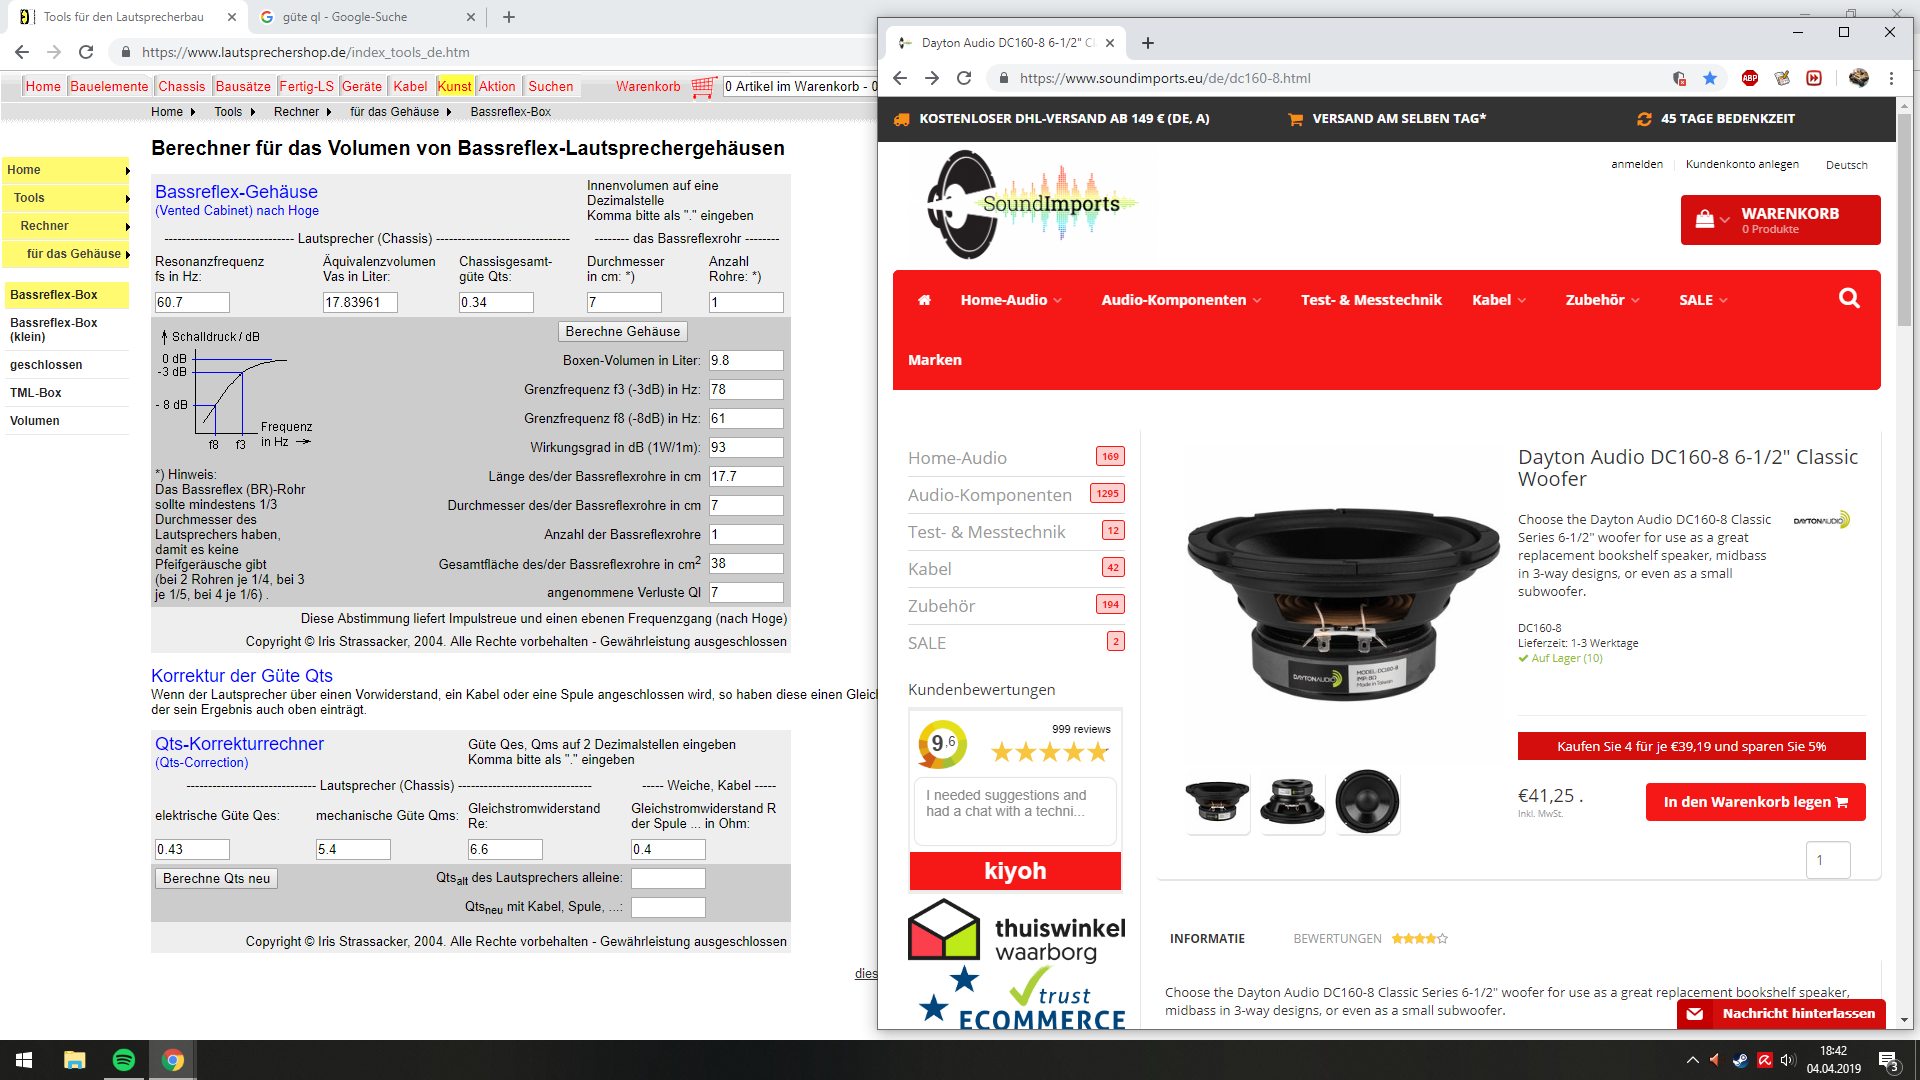Click the mechanische Güte Qms input field
1920x1080 pixels.
coord(353,849)
